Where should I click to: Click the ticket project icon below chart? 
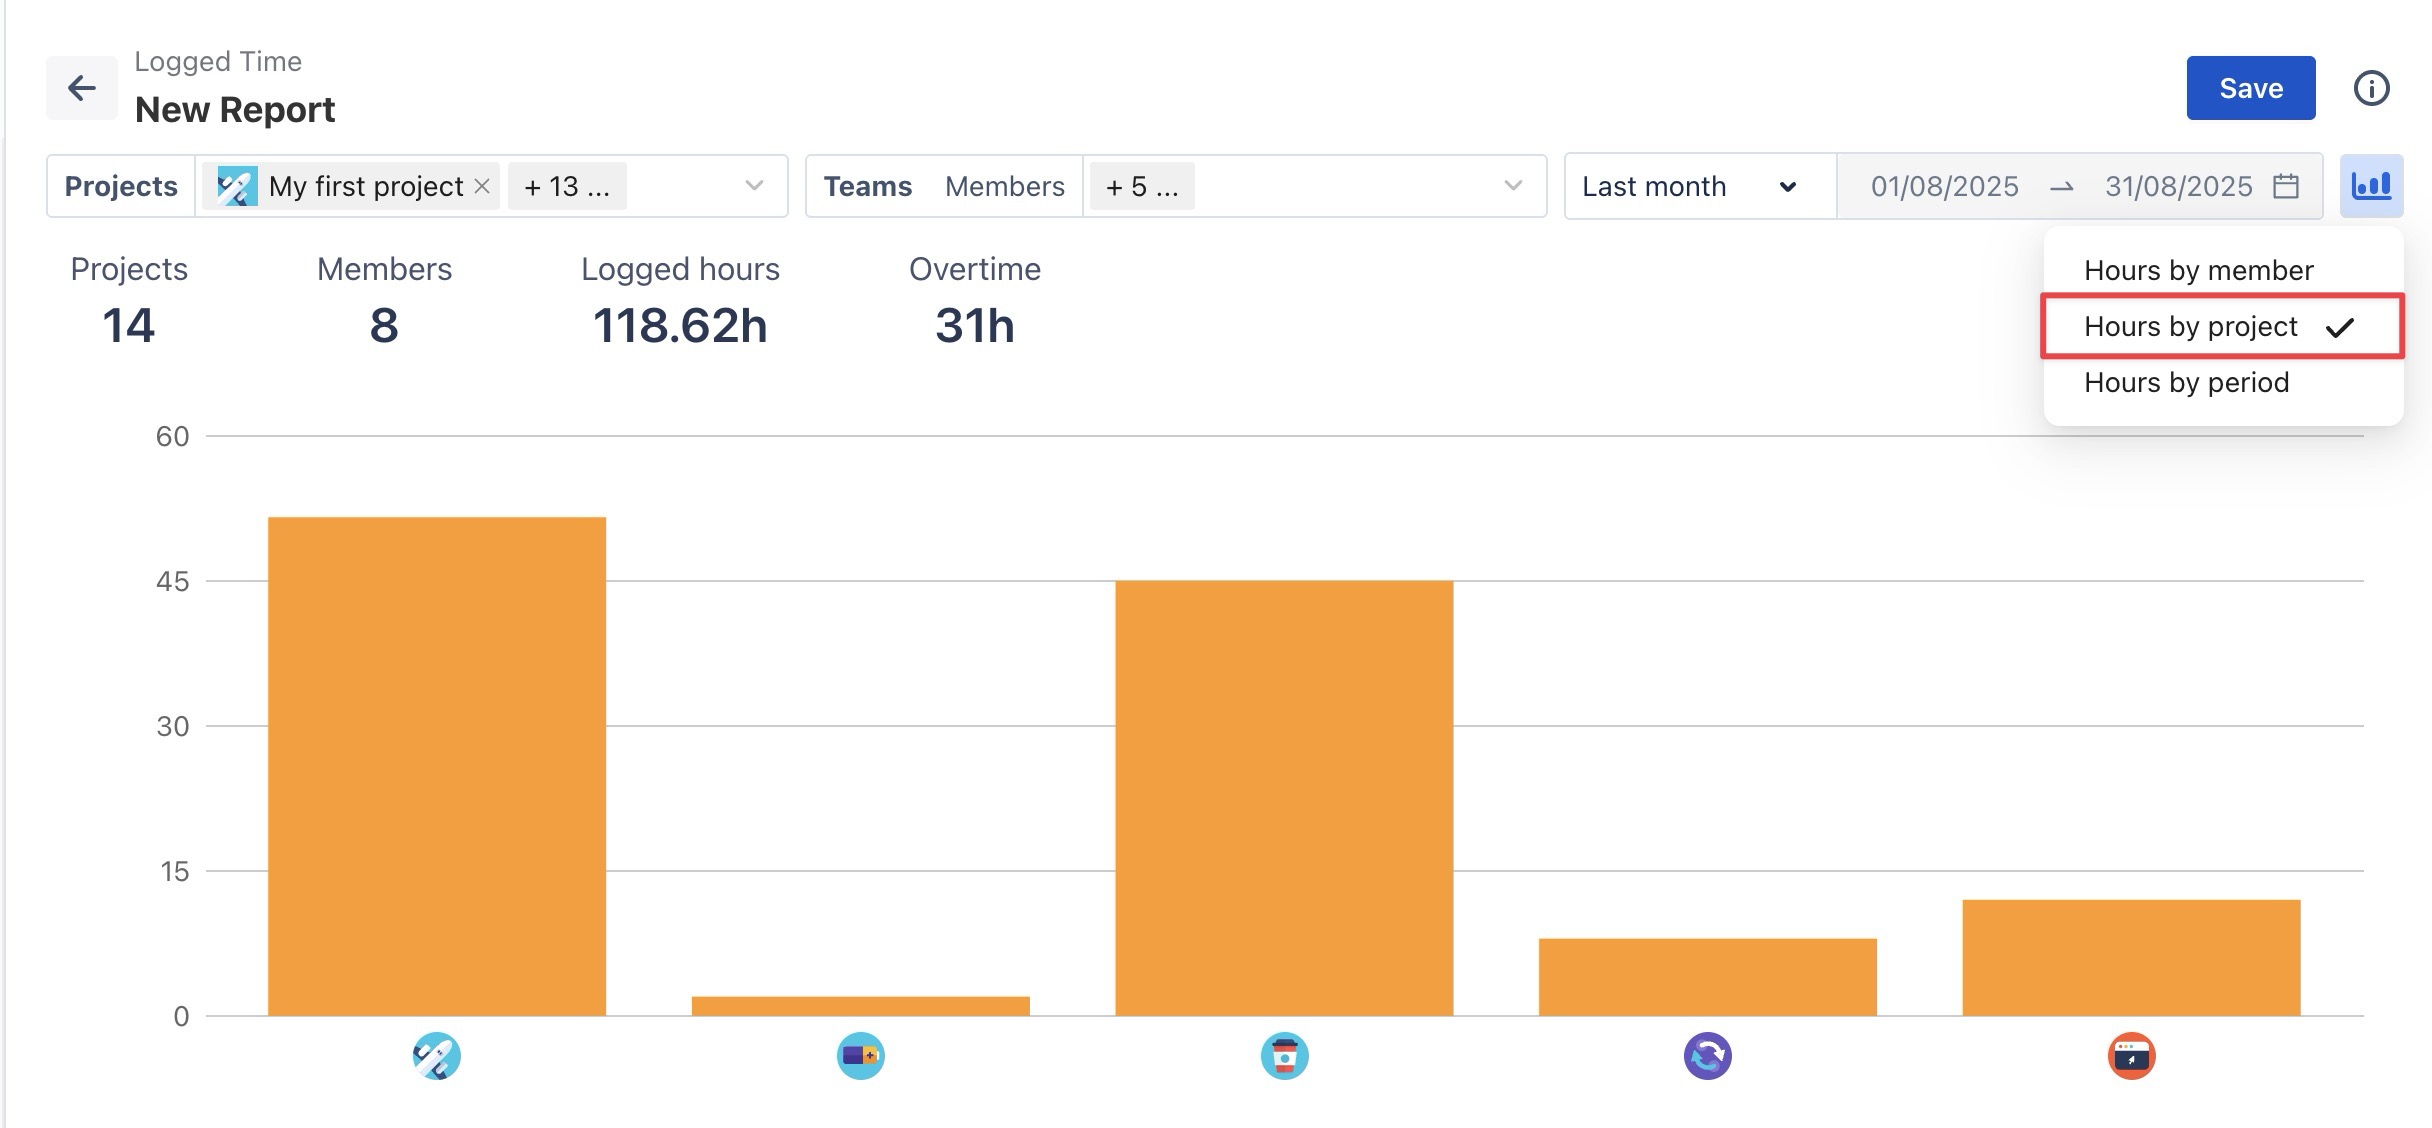860,1056
